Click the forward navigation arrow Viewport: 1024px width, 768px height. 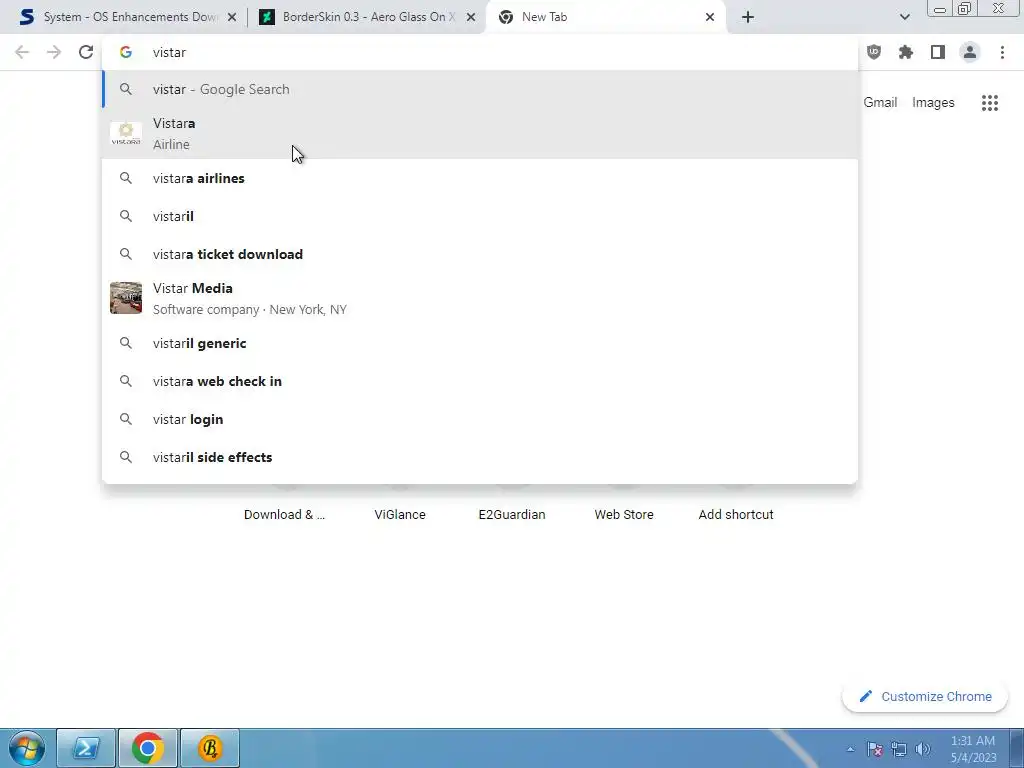pos(54,52)
